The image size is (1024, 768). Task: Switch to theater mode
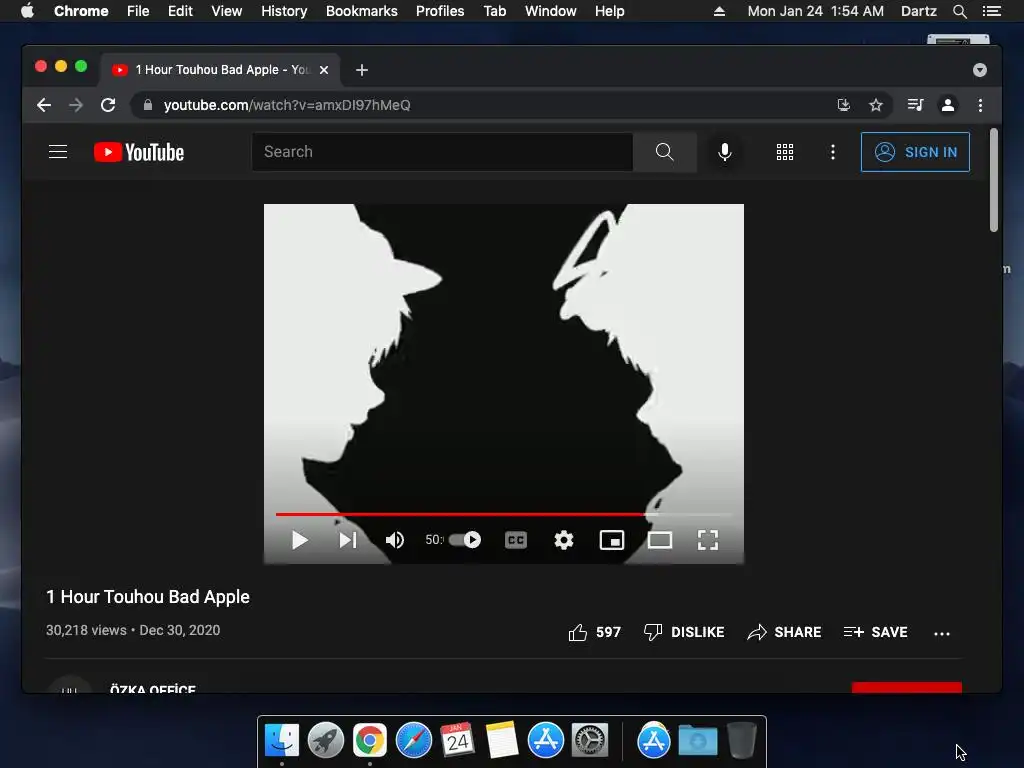[660, 540]
